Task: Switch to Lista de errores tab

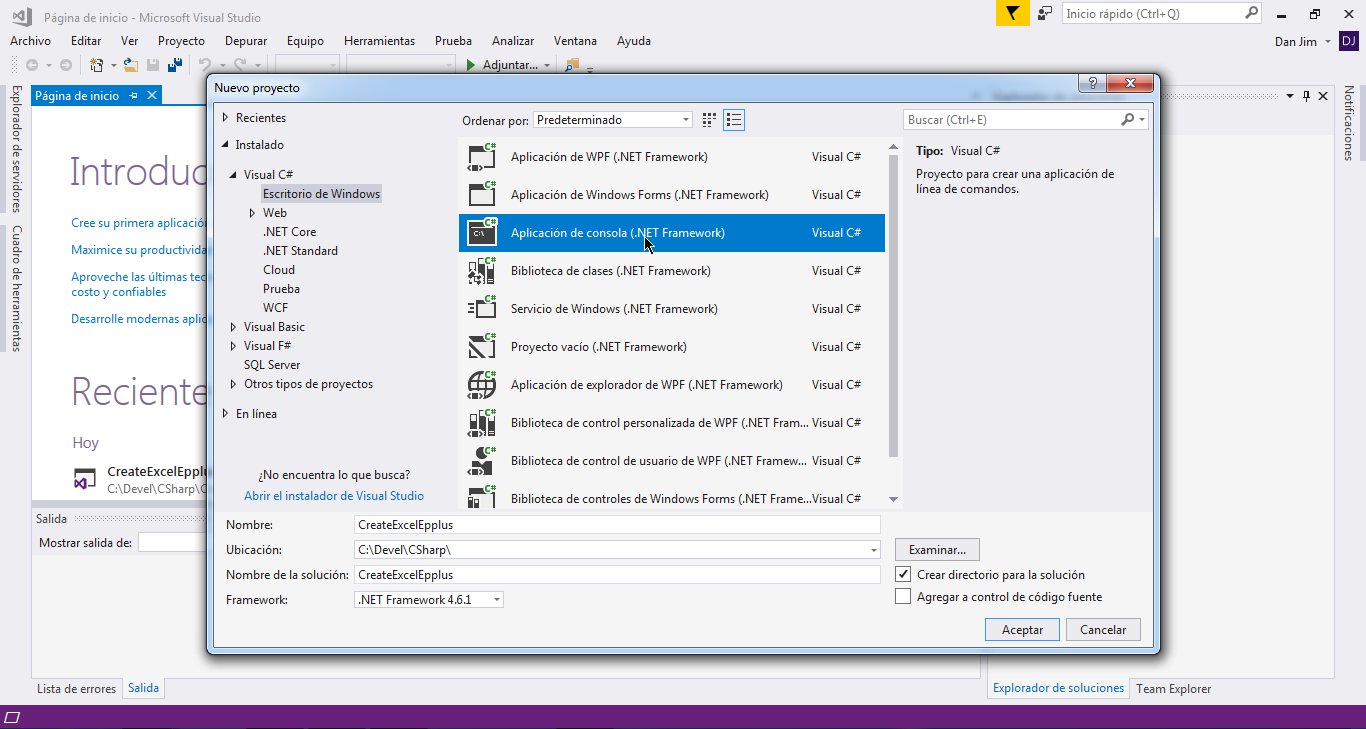Action: point(76,689)
